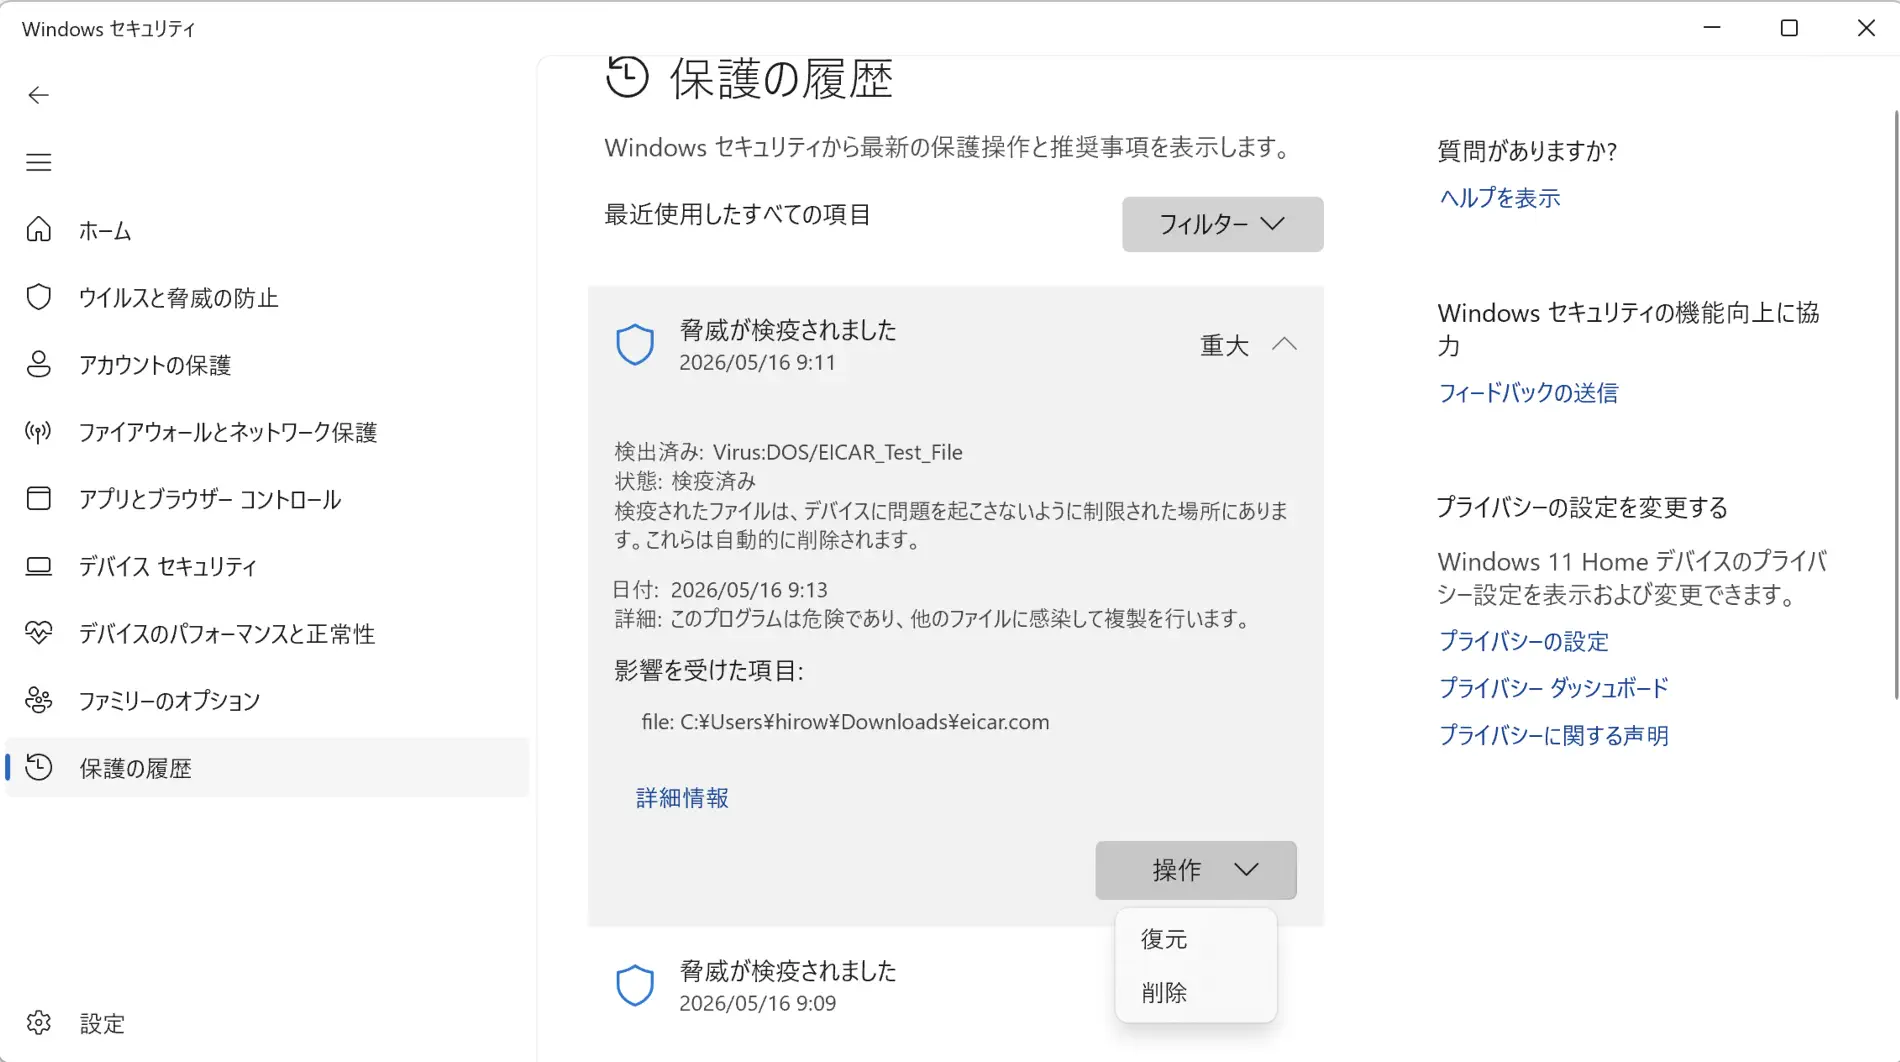Click the settings gear icon
The width and height of the screenshot is (1900, 1062).
coord(38,1023)
